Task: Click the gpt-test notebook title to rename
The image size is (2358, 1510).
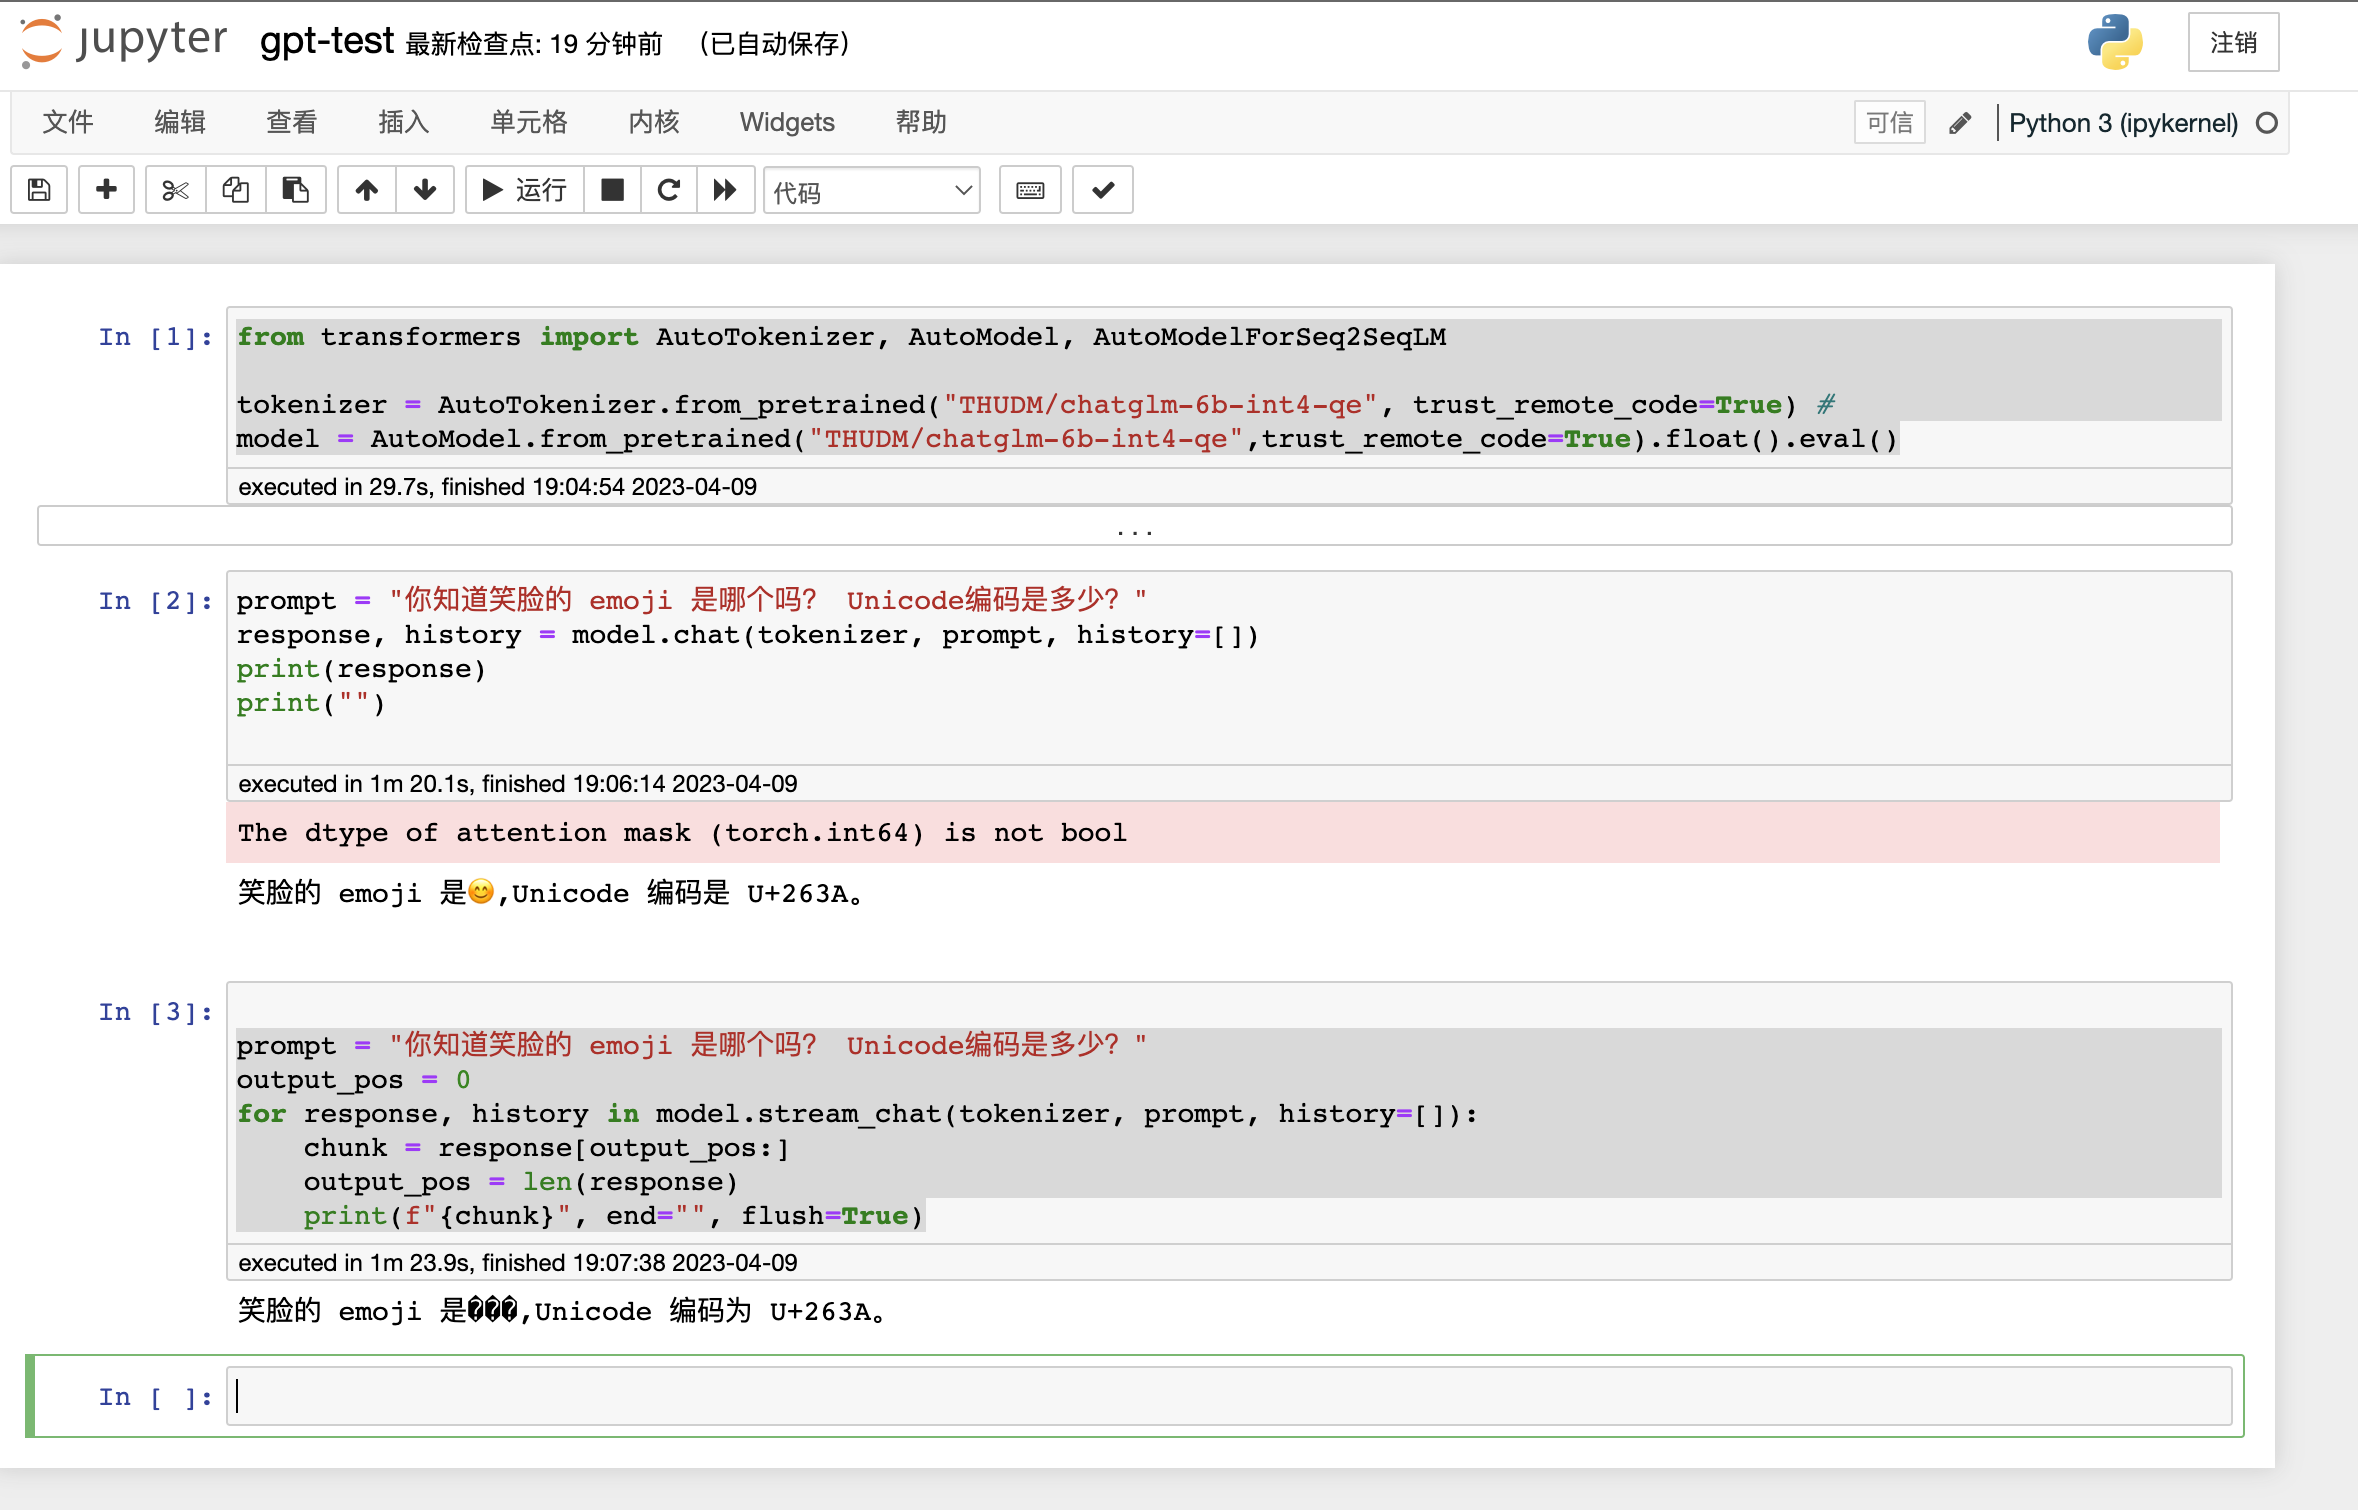Action: coord(327,42)
